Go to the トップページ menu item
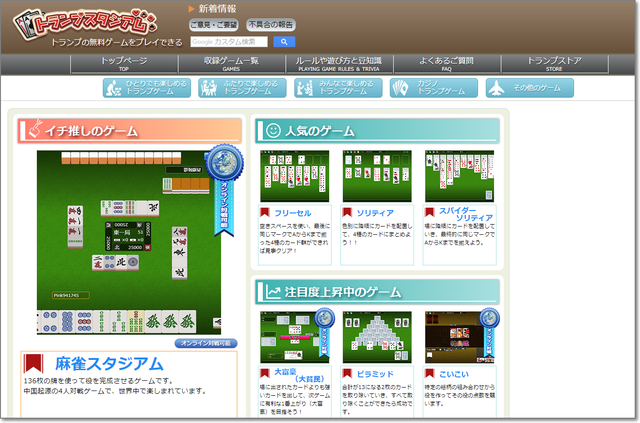Screen dimensions: 640x423 (123, 64)
